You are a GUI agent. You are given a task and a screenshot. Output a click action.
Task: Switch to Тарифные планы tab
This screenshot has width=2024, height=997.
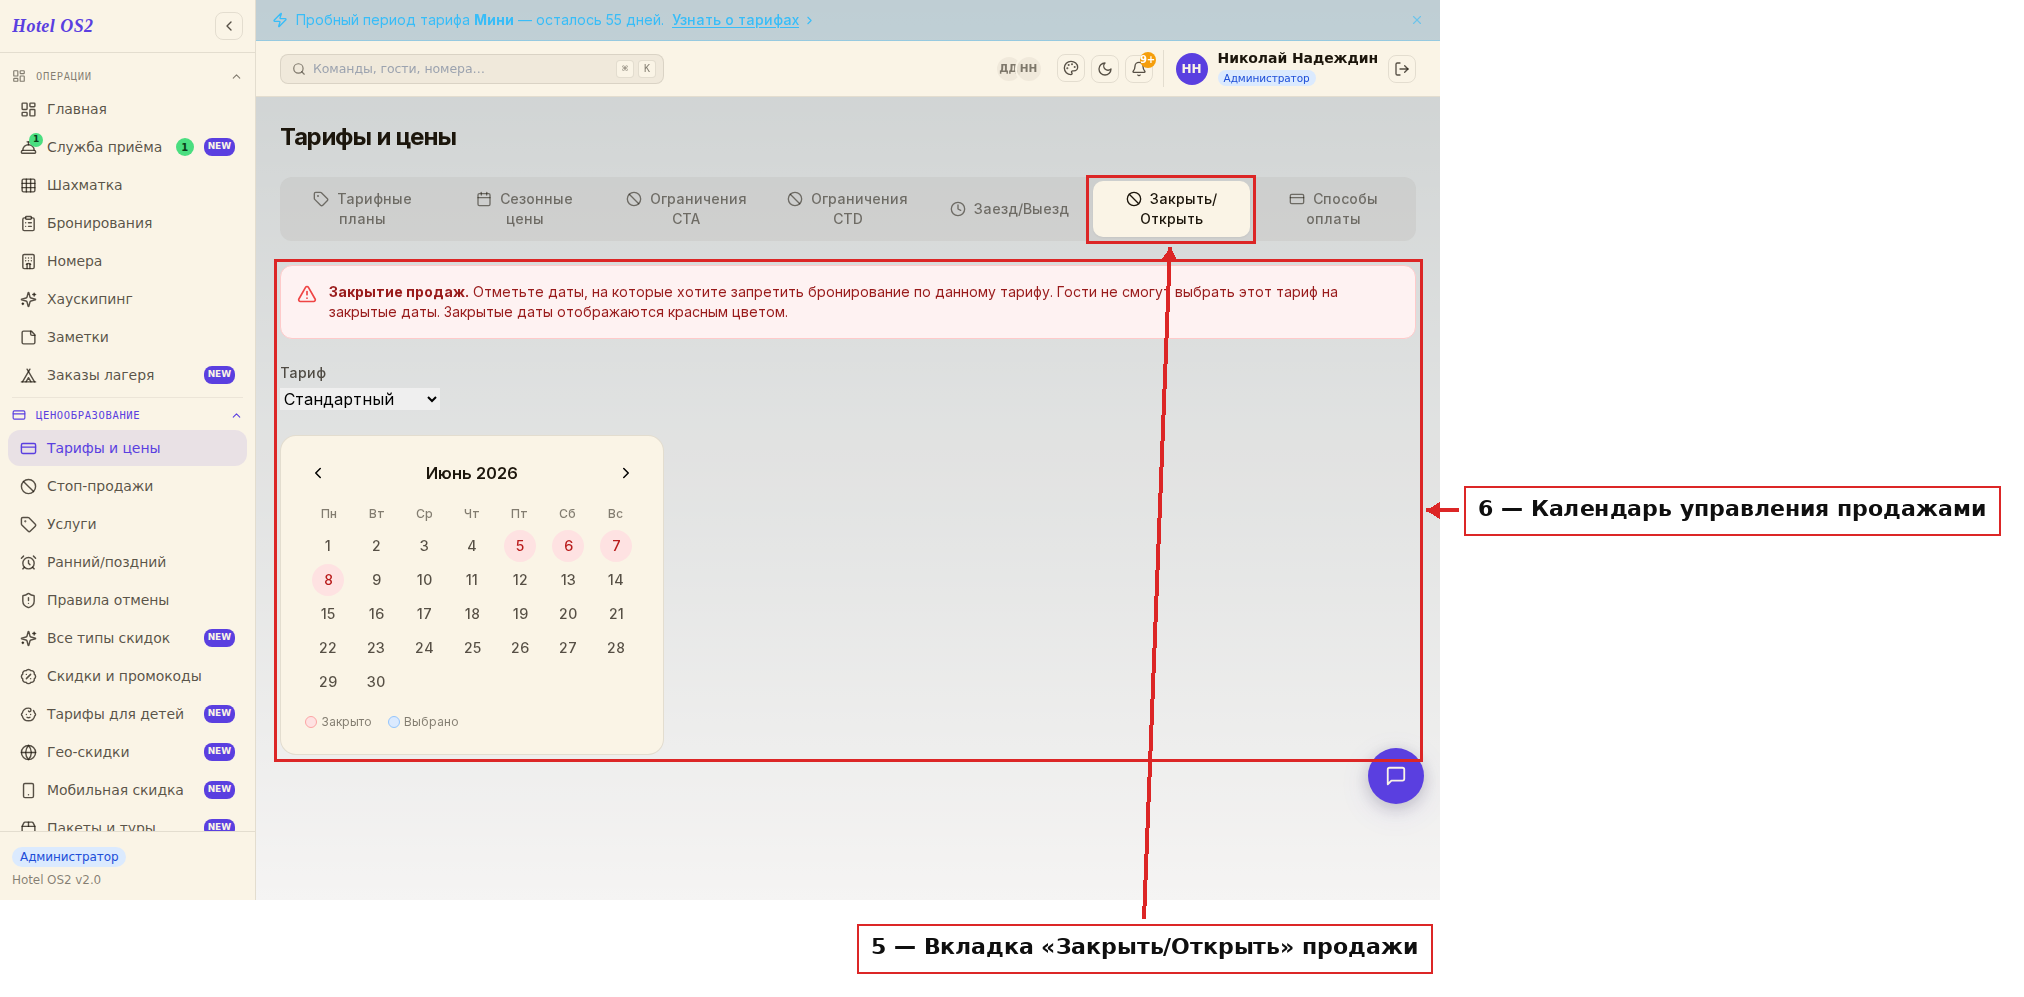click(362, 209)
